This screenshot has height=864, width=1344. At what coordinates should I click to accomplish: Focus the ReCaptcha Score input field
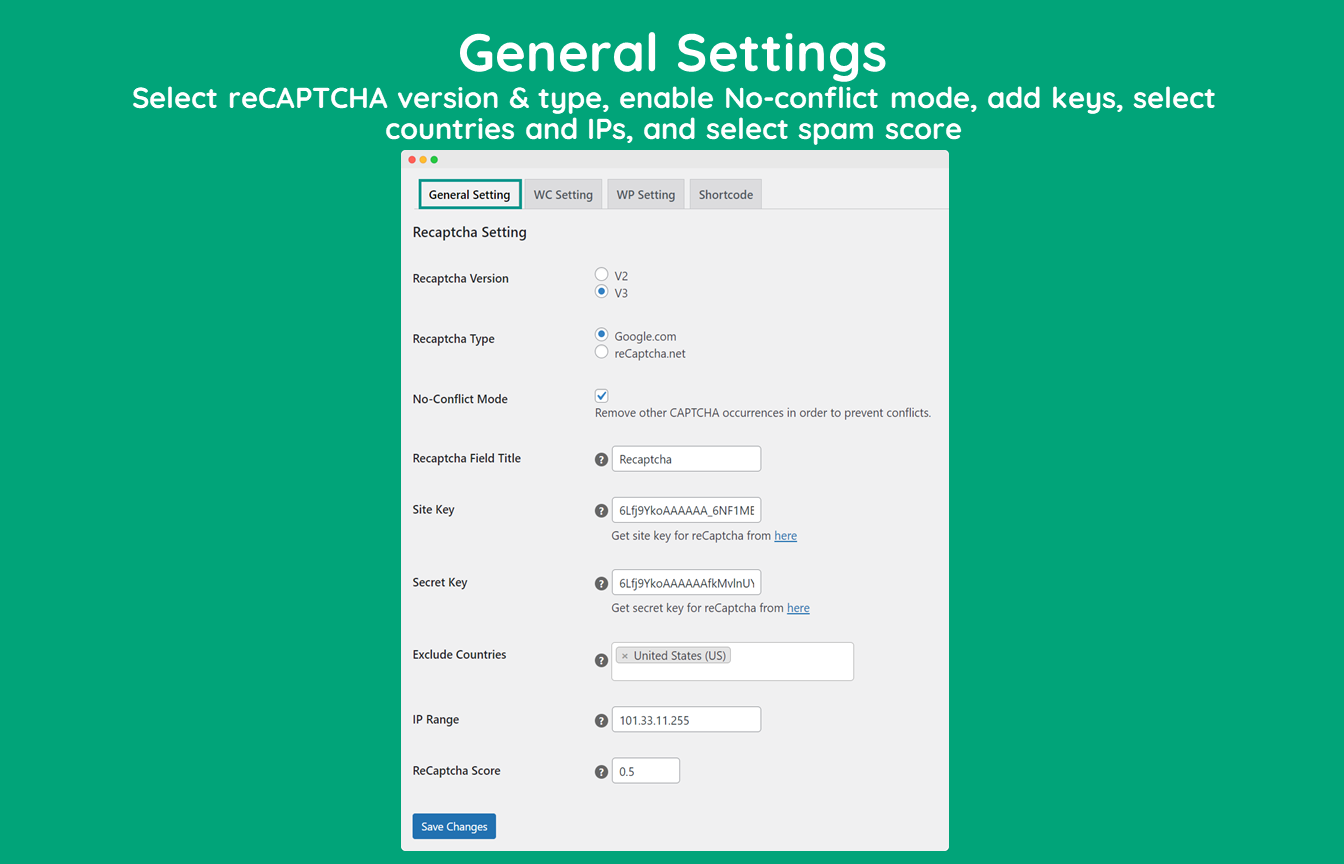click(x=646, y=771)
